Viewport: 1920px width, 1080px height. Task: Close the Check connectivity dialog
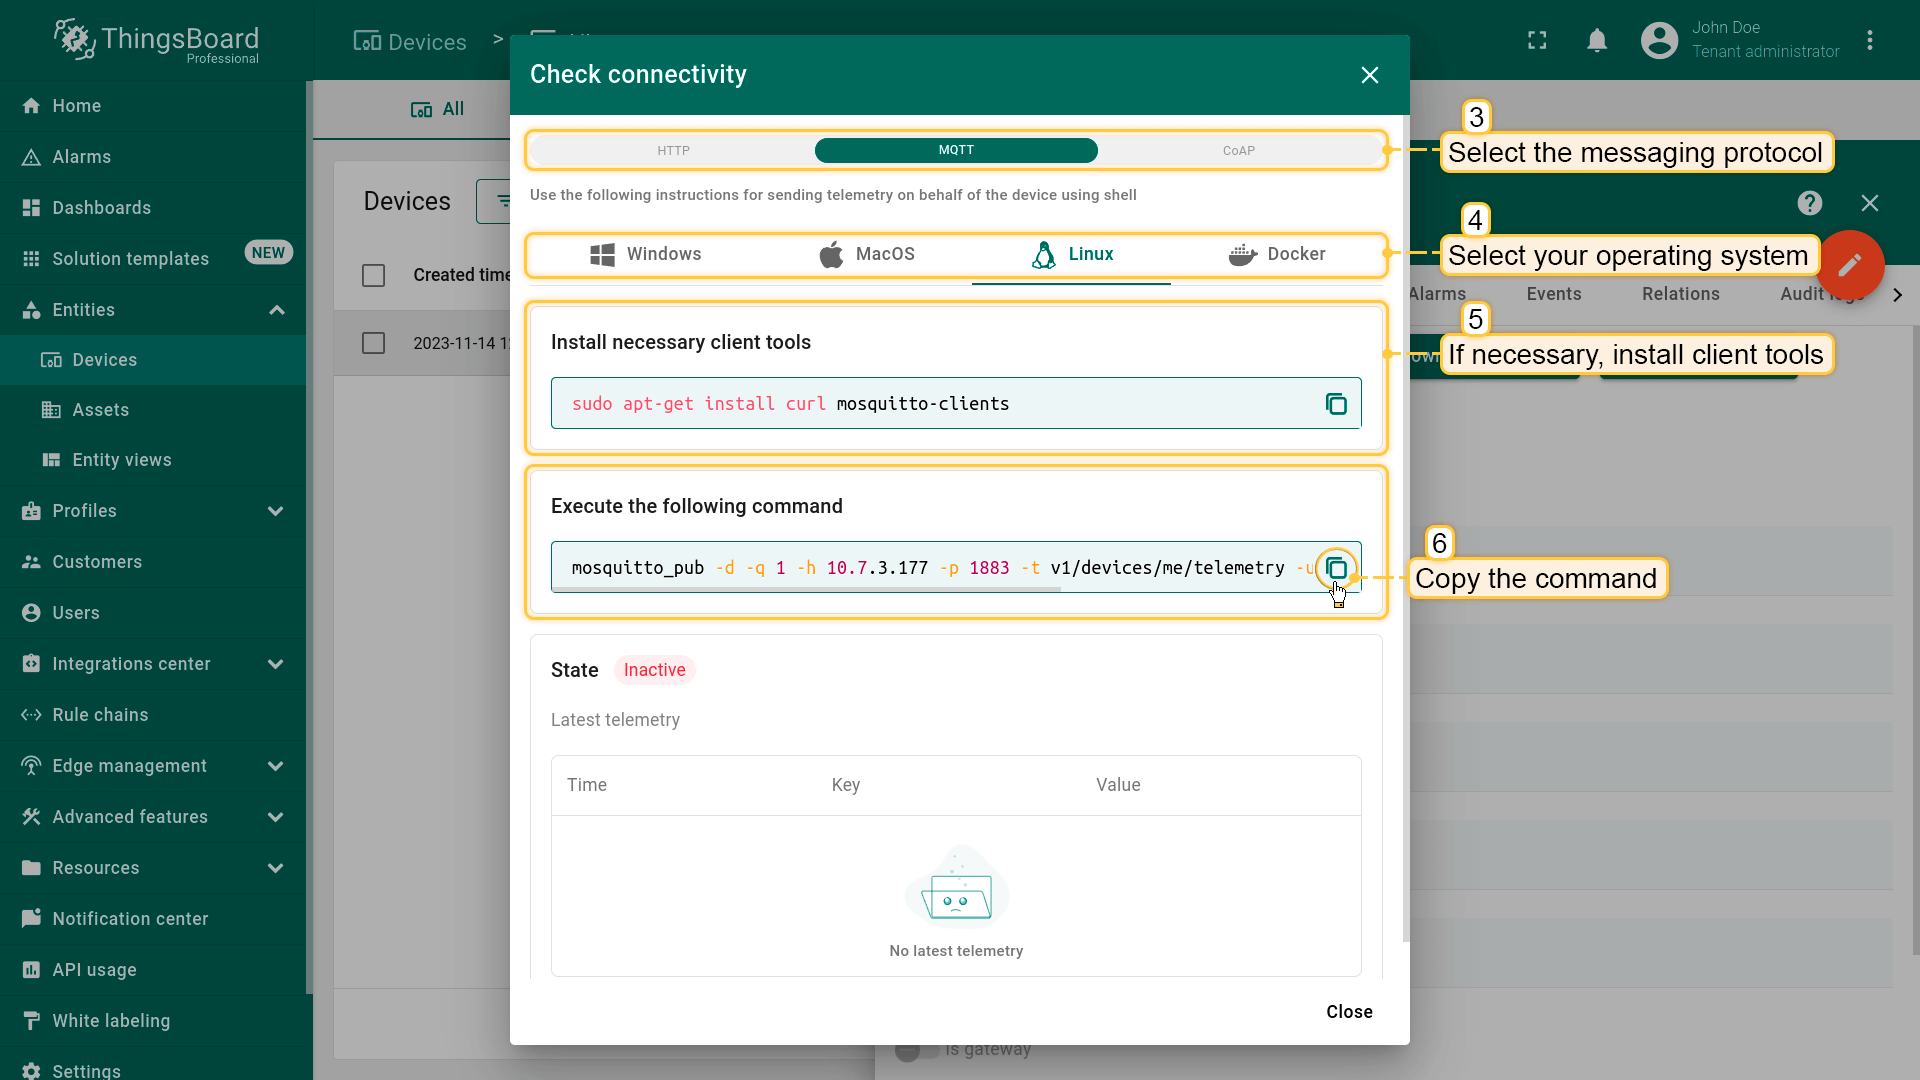pos(1369,75)
